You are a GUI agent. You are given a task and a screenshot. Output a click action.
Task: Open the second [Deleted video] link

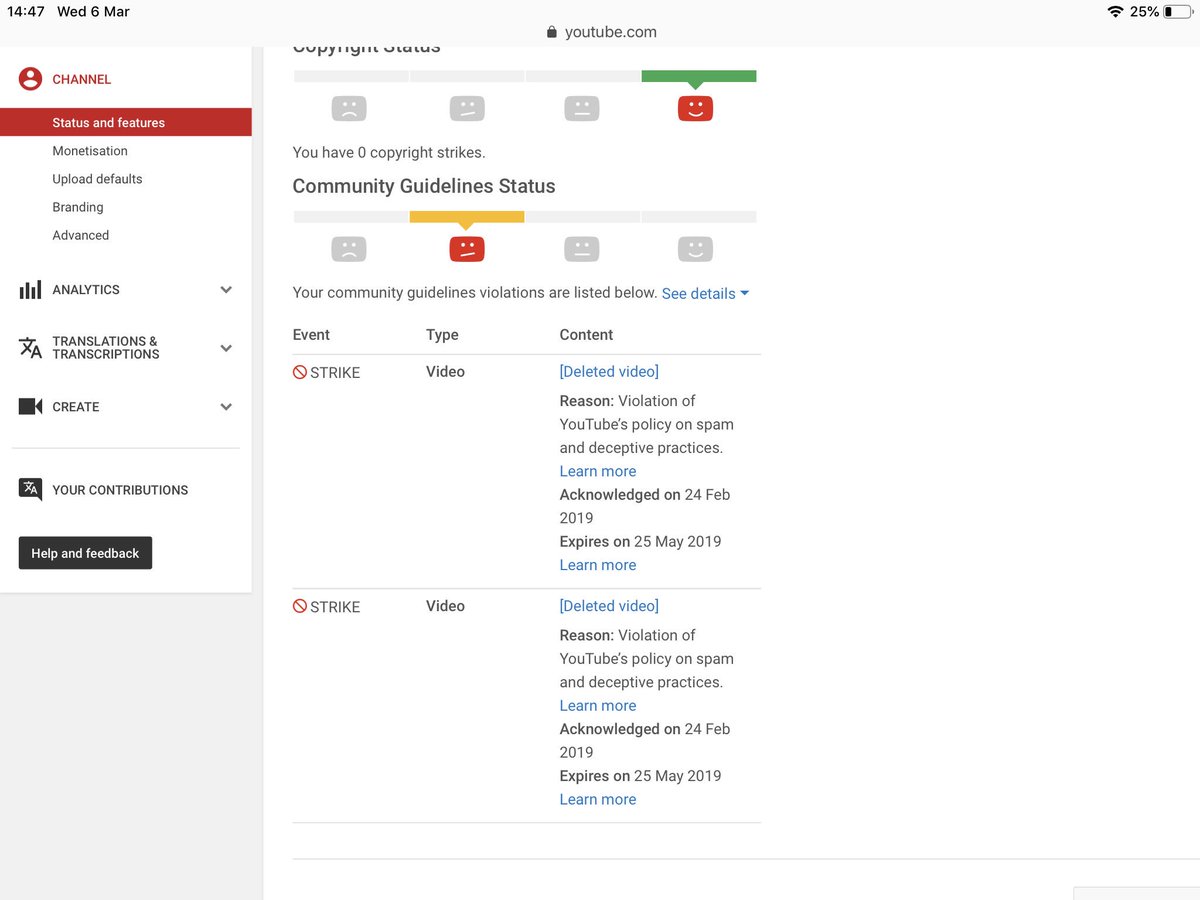(609, 606)
